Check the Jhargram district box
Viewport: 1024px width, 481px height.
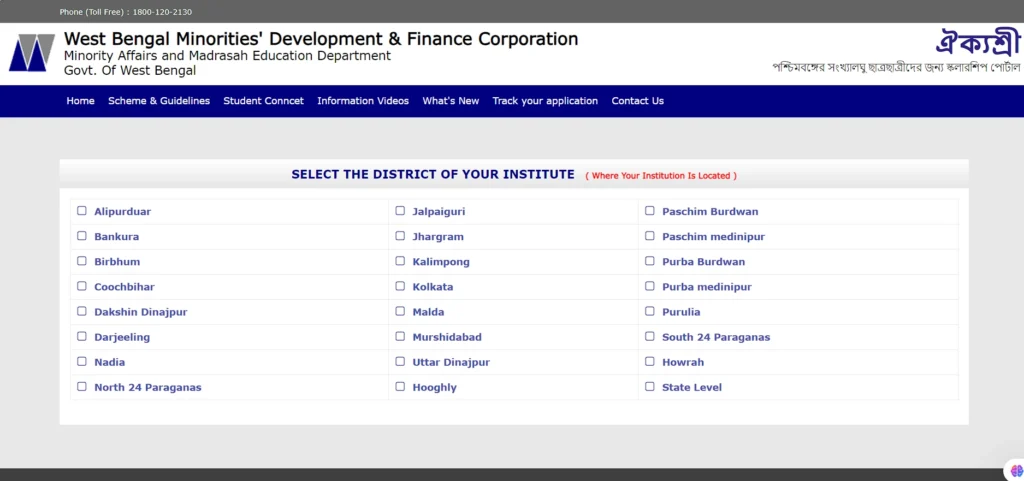[x=400, y=236]
